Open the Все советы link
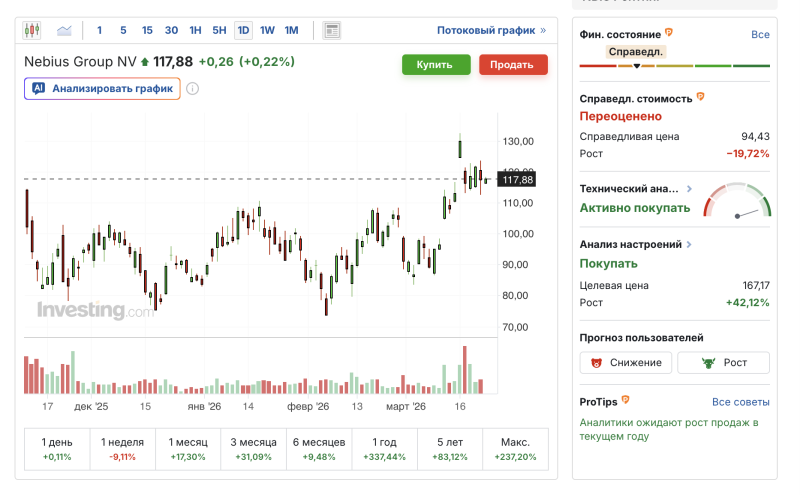 (741, 402)
